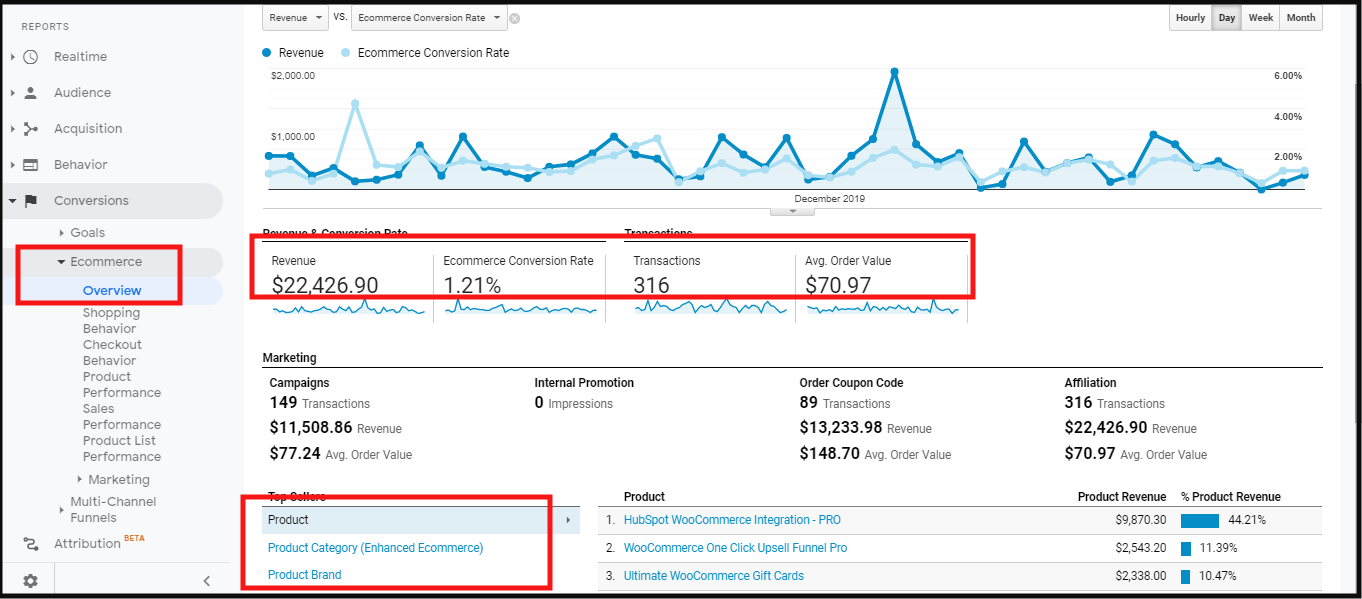This screenshot has height=599, width=1362.
Task: Open HubSpot WooCommerce Integration - PRO product link
Action: point(732,520)
